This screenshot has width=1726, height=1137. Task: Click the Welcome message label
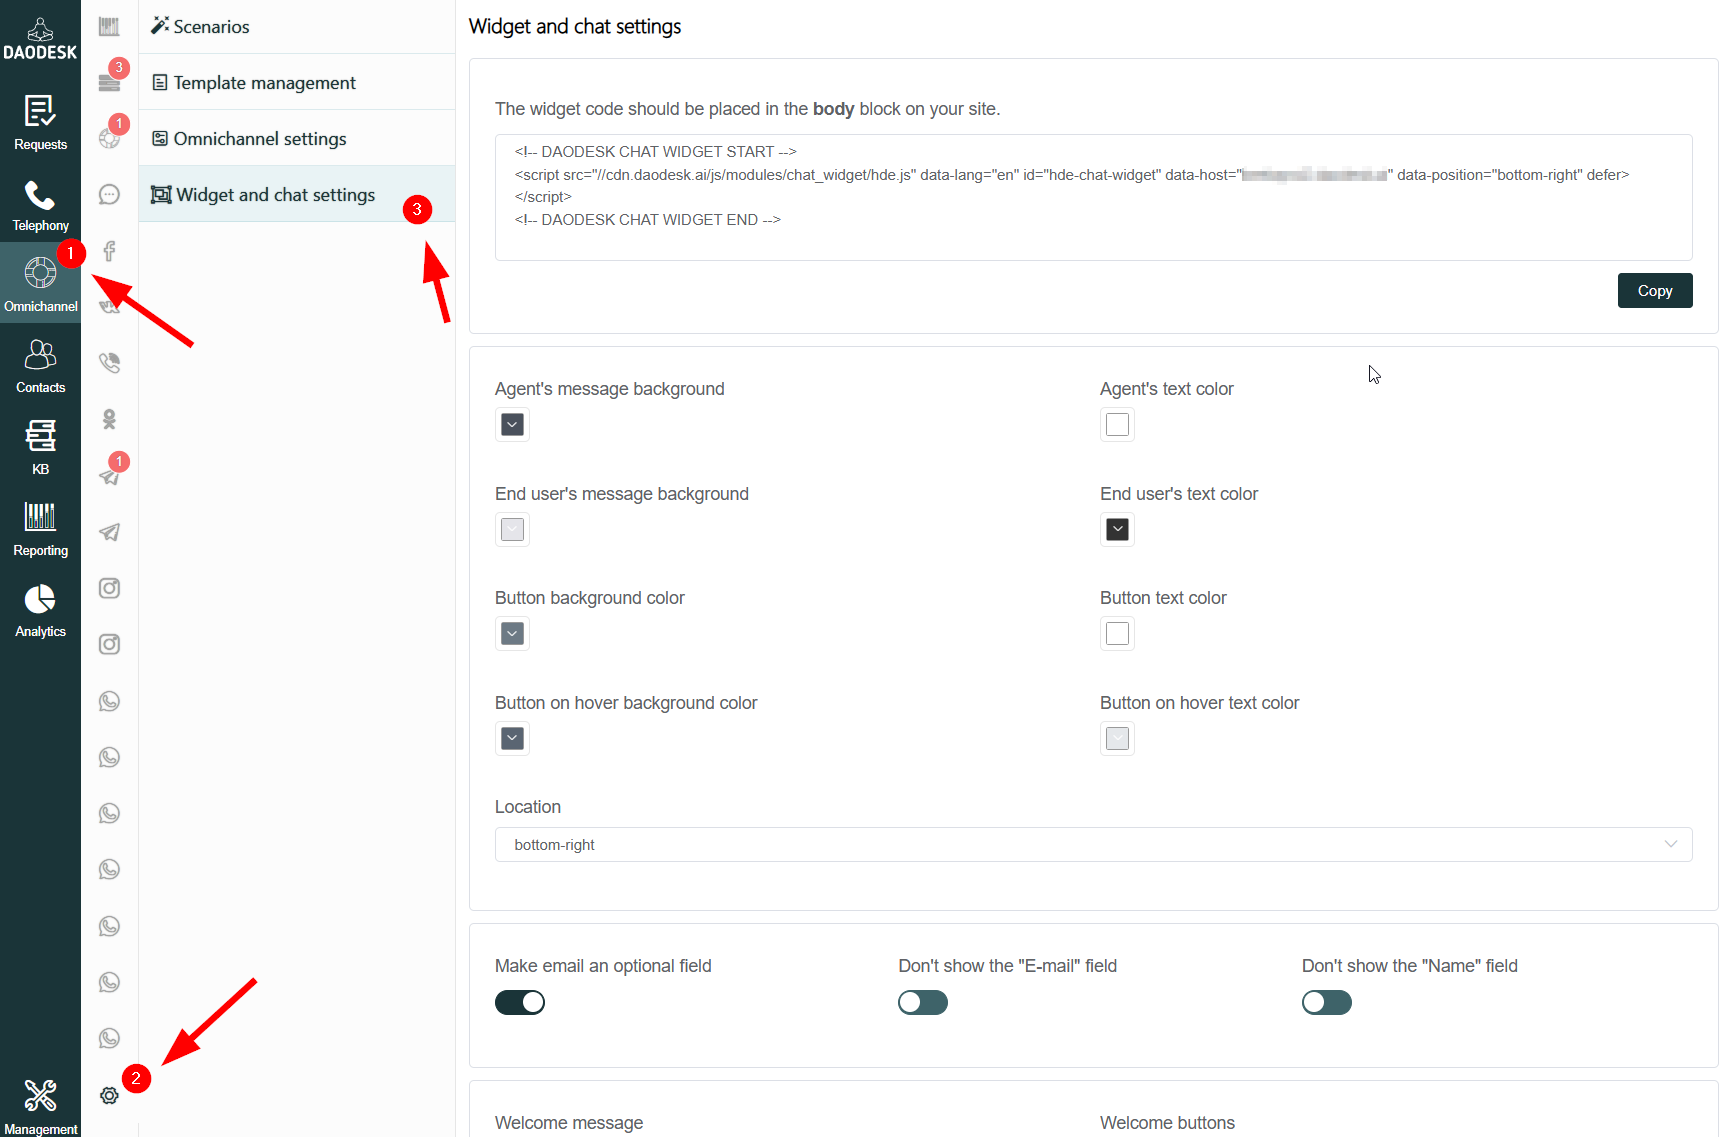coord(569,1123)
